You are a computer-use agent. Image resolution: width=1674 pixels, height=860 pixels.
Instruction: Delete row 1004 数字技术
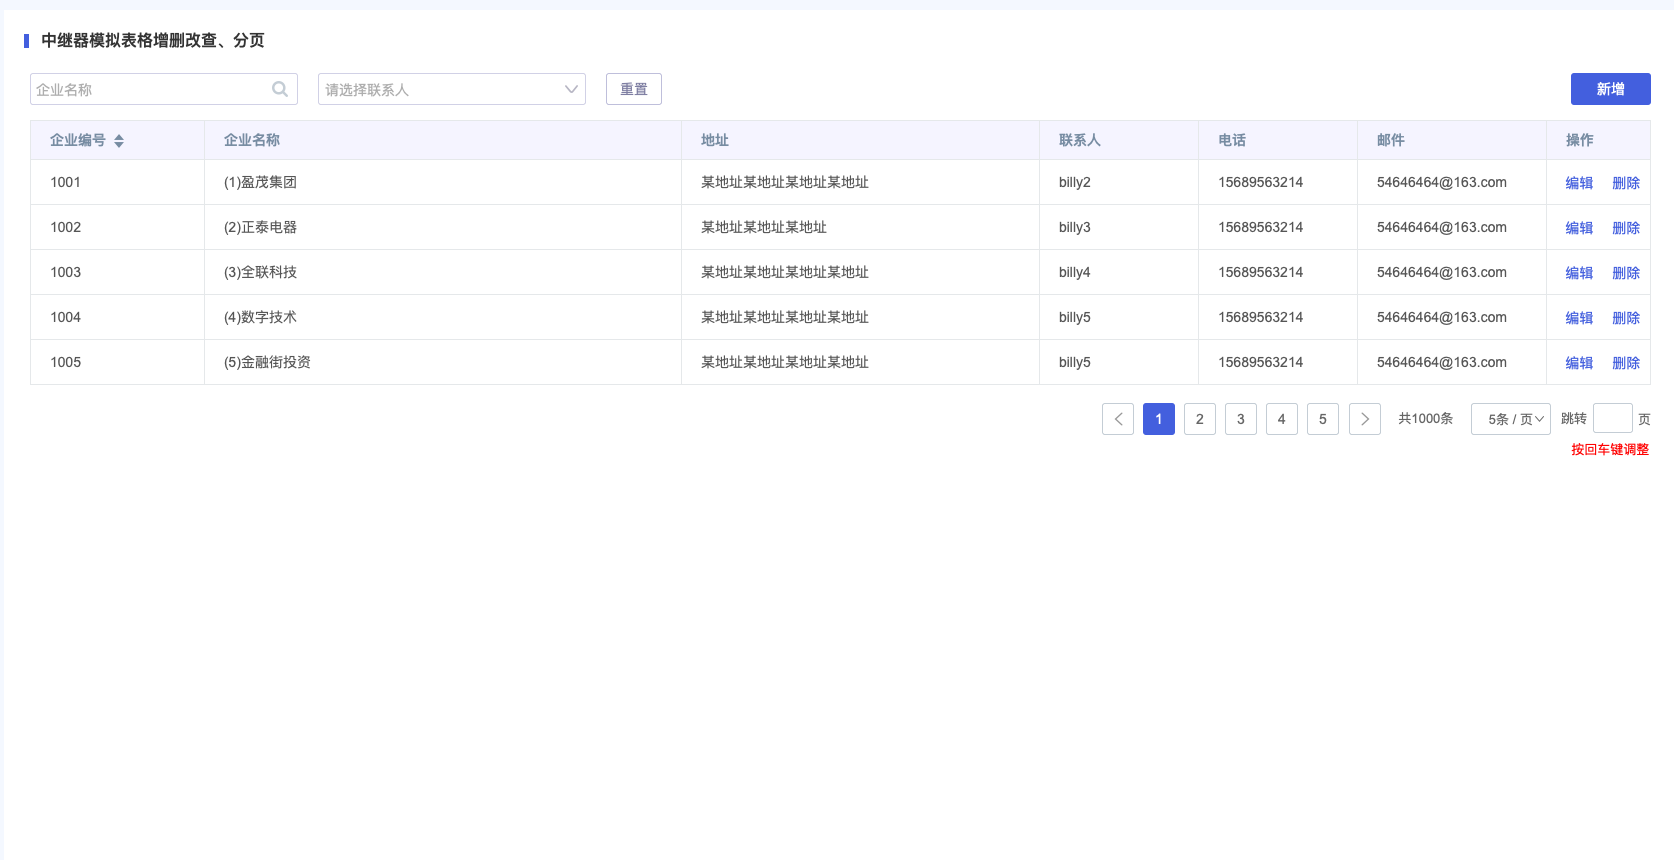pyautogui.click(x=1626, y=318)
